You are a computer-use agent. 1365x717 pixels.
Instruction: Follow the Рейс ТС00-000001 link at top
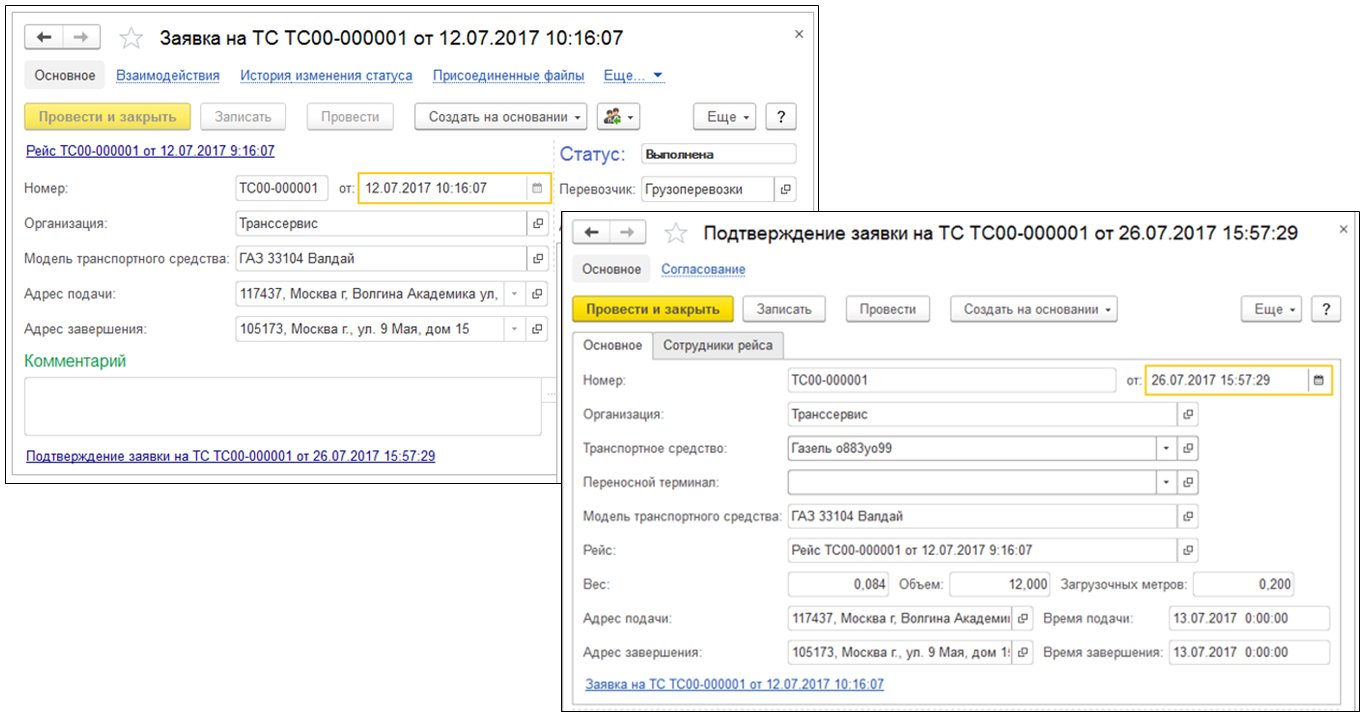(x=149, y=151)
